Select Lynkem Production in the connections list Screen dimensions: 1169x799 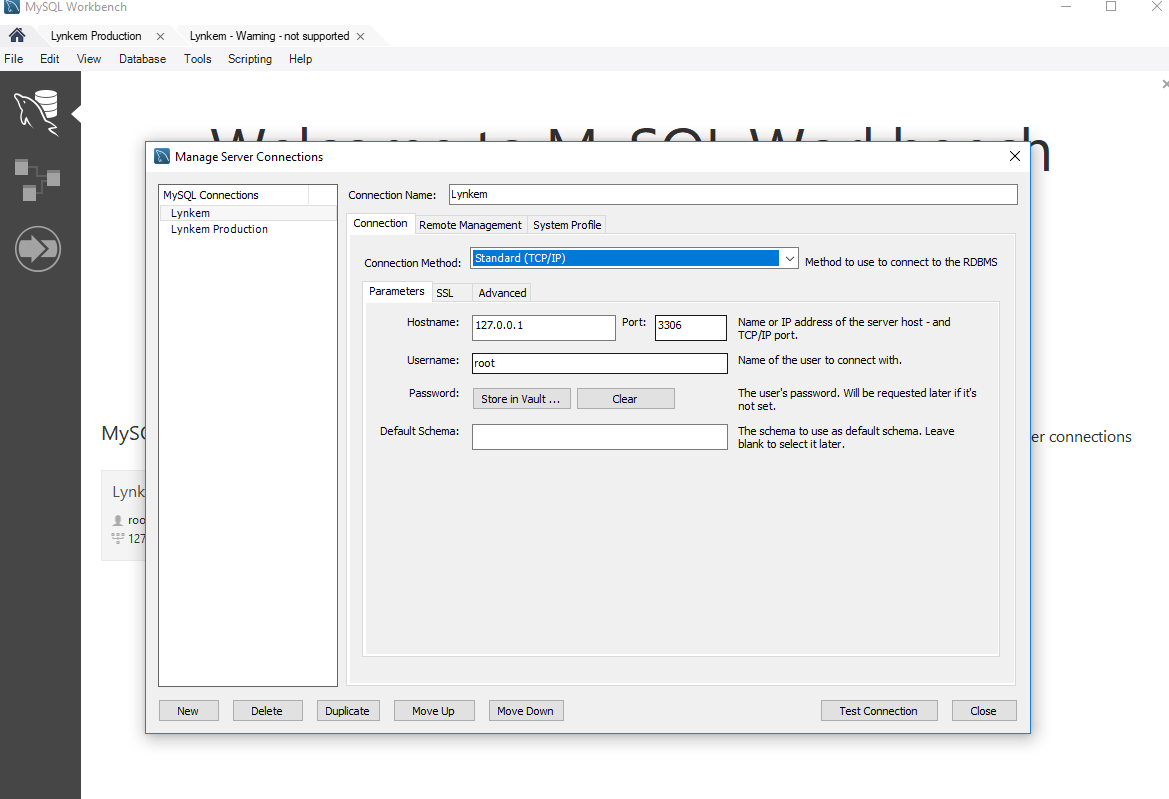coord(248,229)
